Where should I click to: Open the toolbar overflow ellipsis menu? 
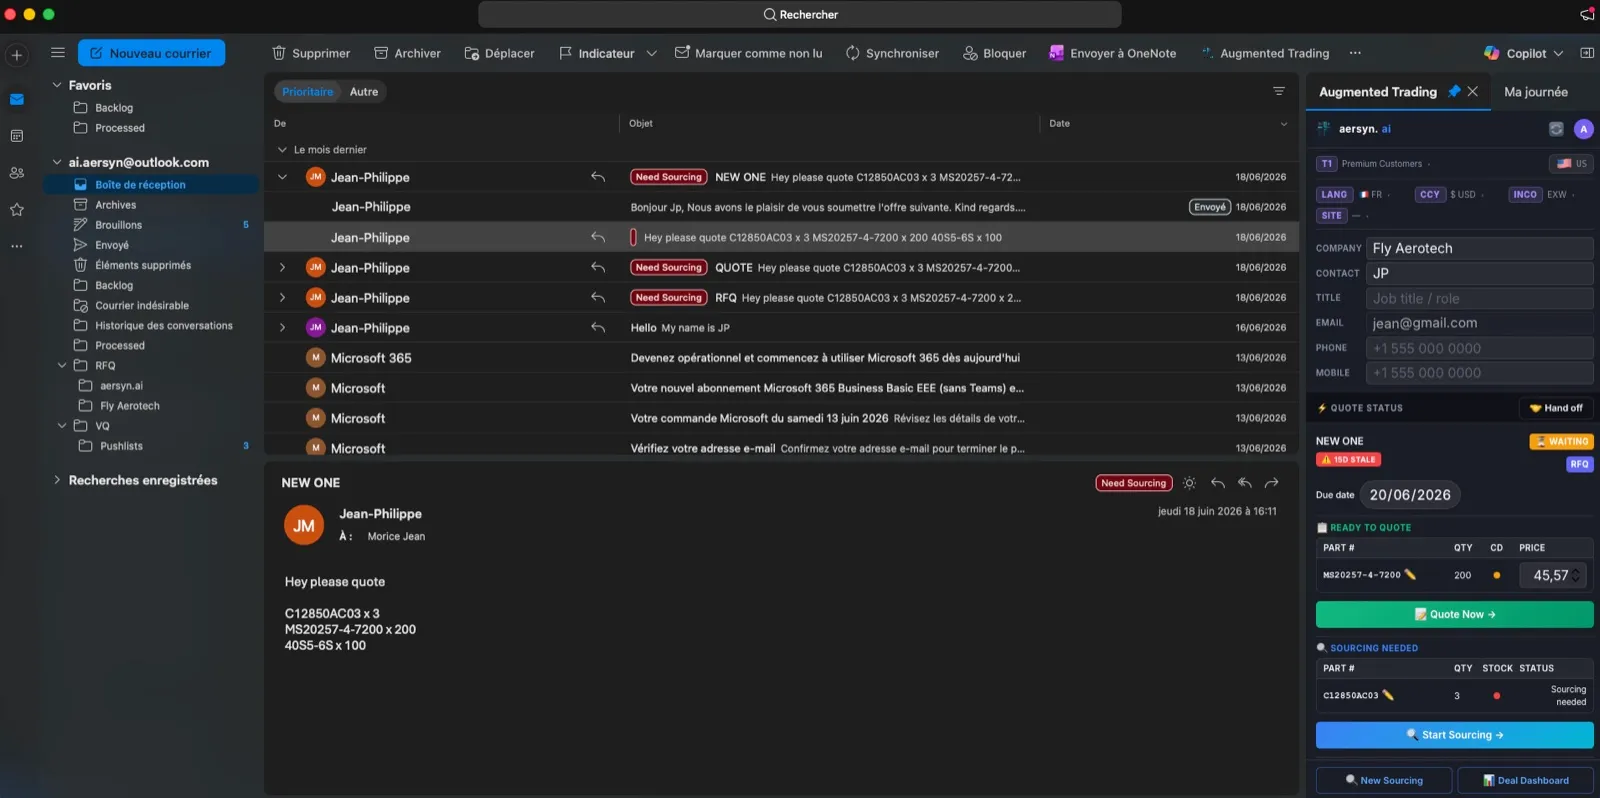pyautogui.click(x=1355, y=53)
